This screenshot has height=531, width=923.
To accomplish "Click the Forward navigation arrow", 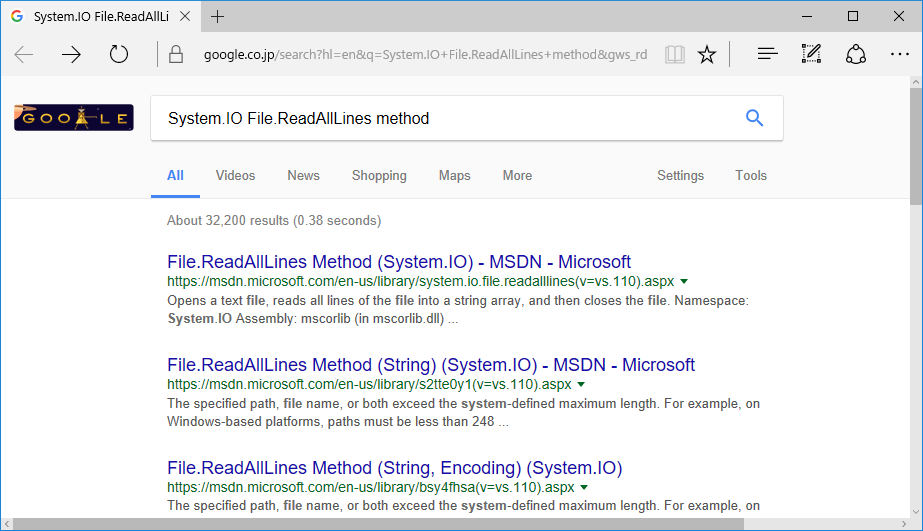I will click(71, 55).
